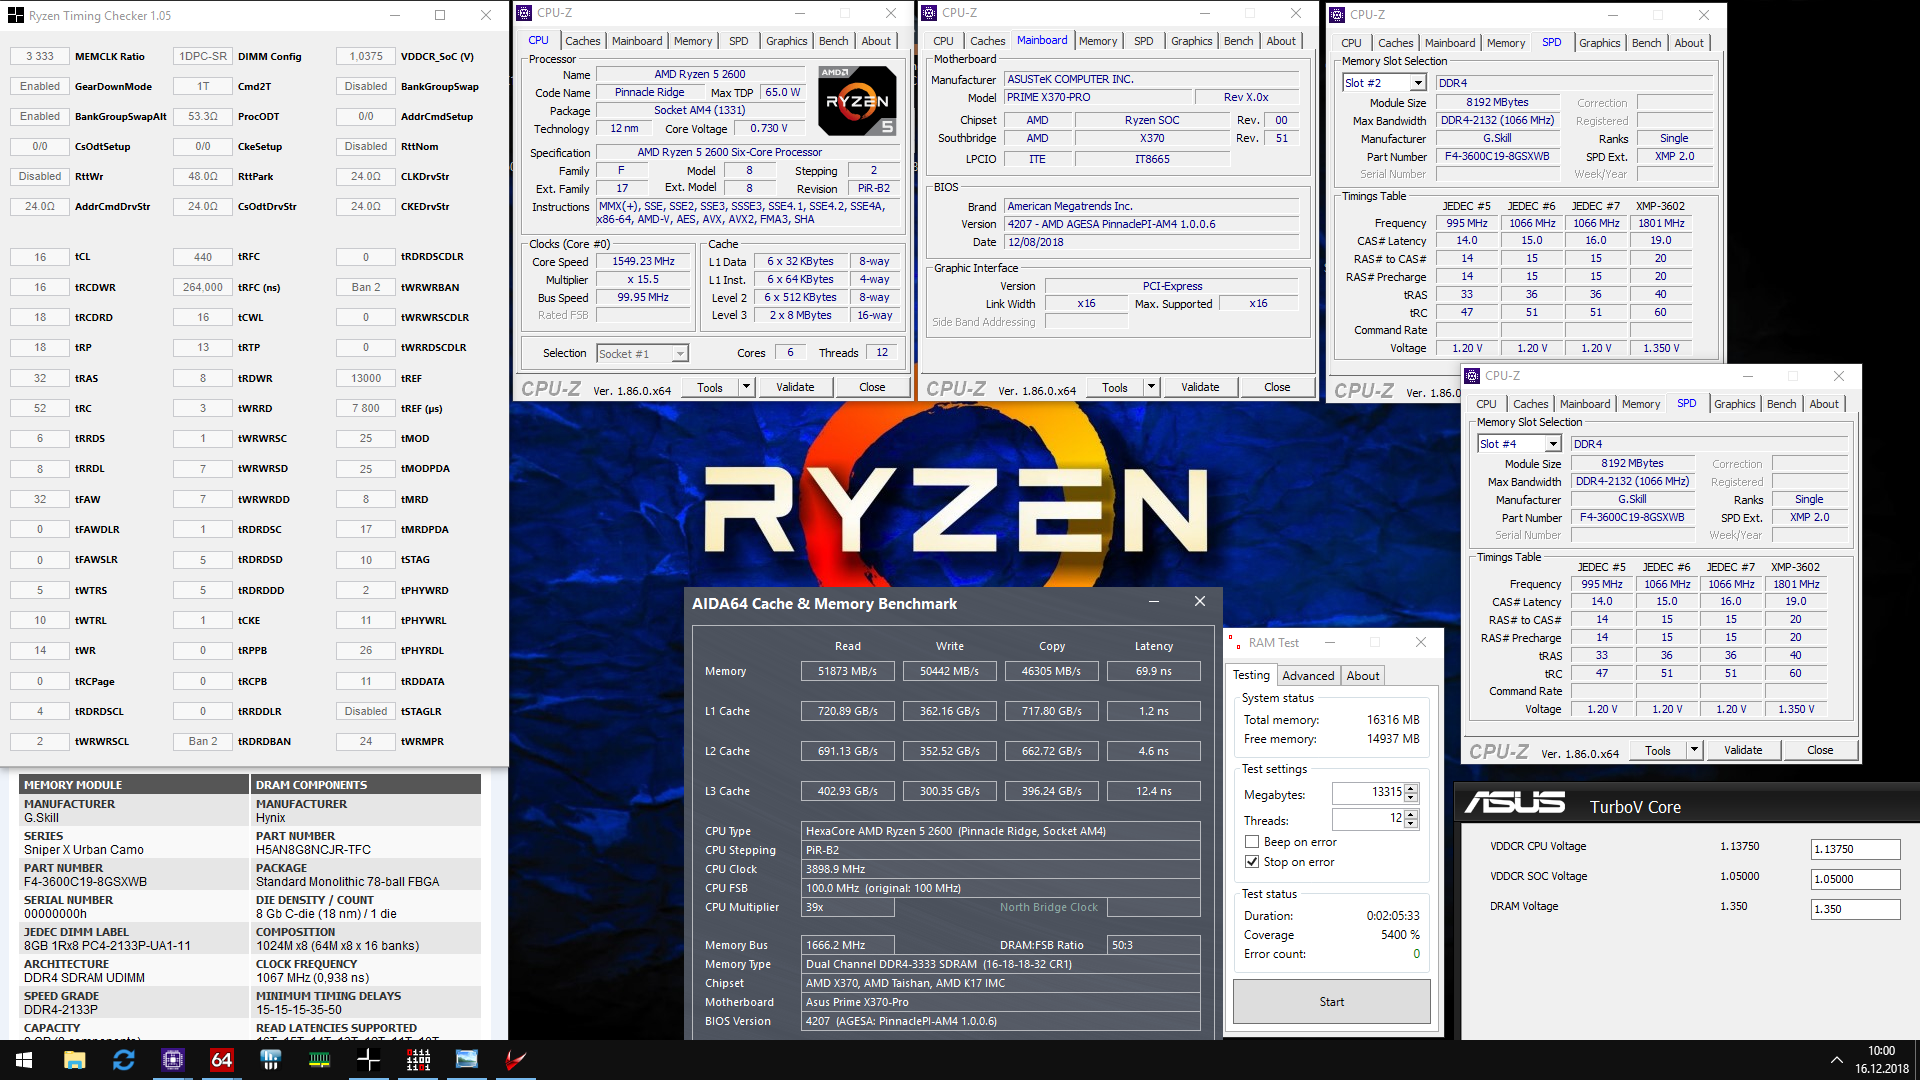Open the image viewer from the taskbar

coord(466,1060)
